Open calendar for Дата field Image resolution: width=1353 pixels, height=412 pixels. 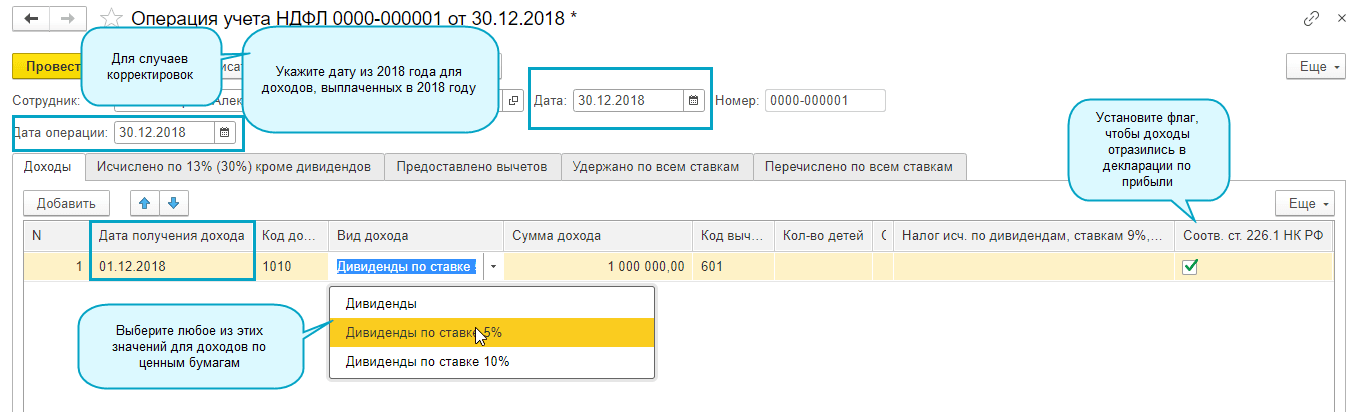point(693,101)
